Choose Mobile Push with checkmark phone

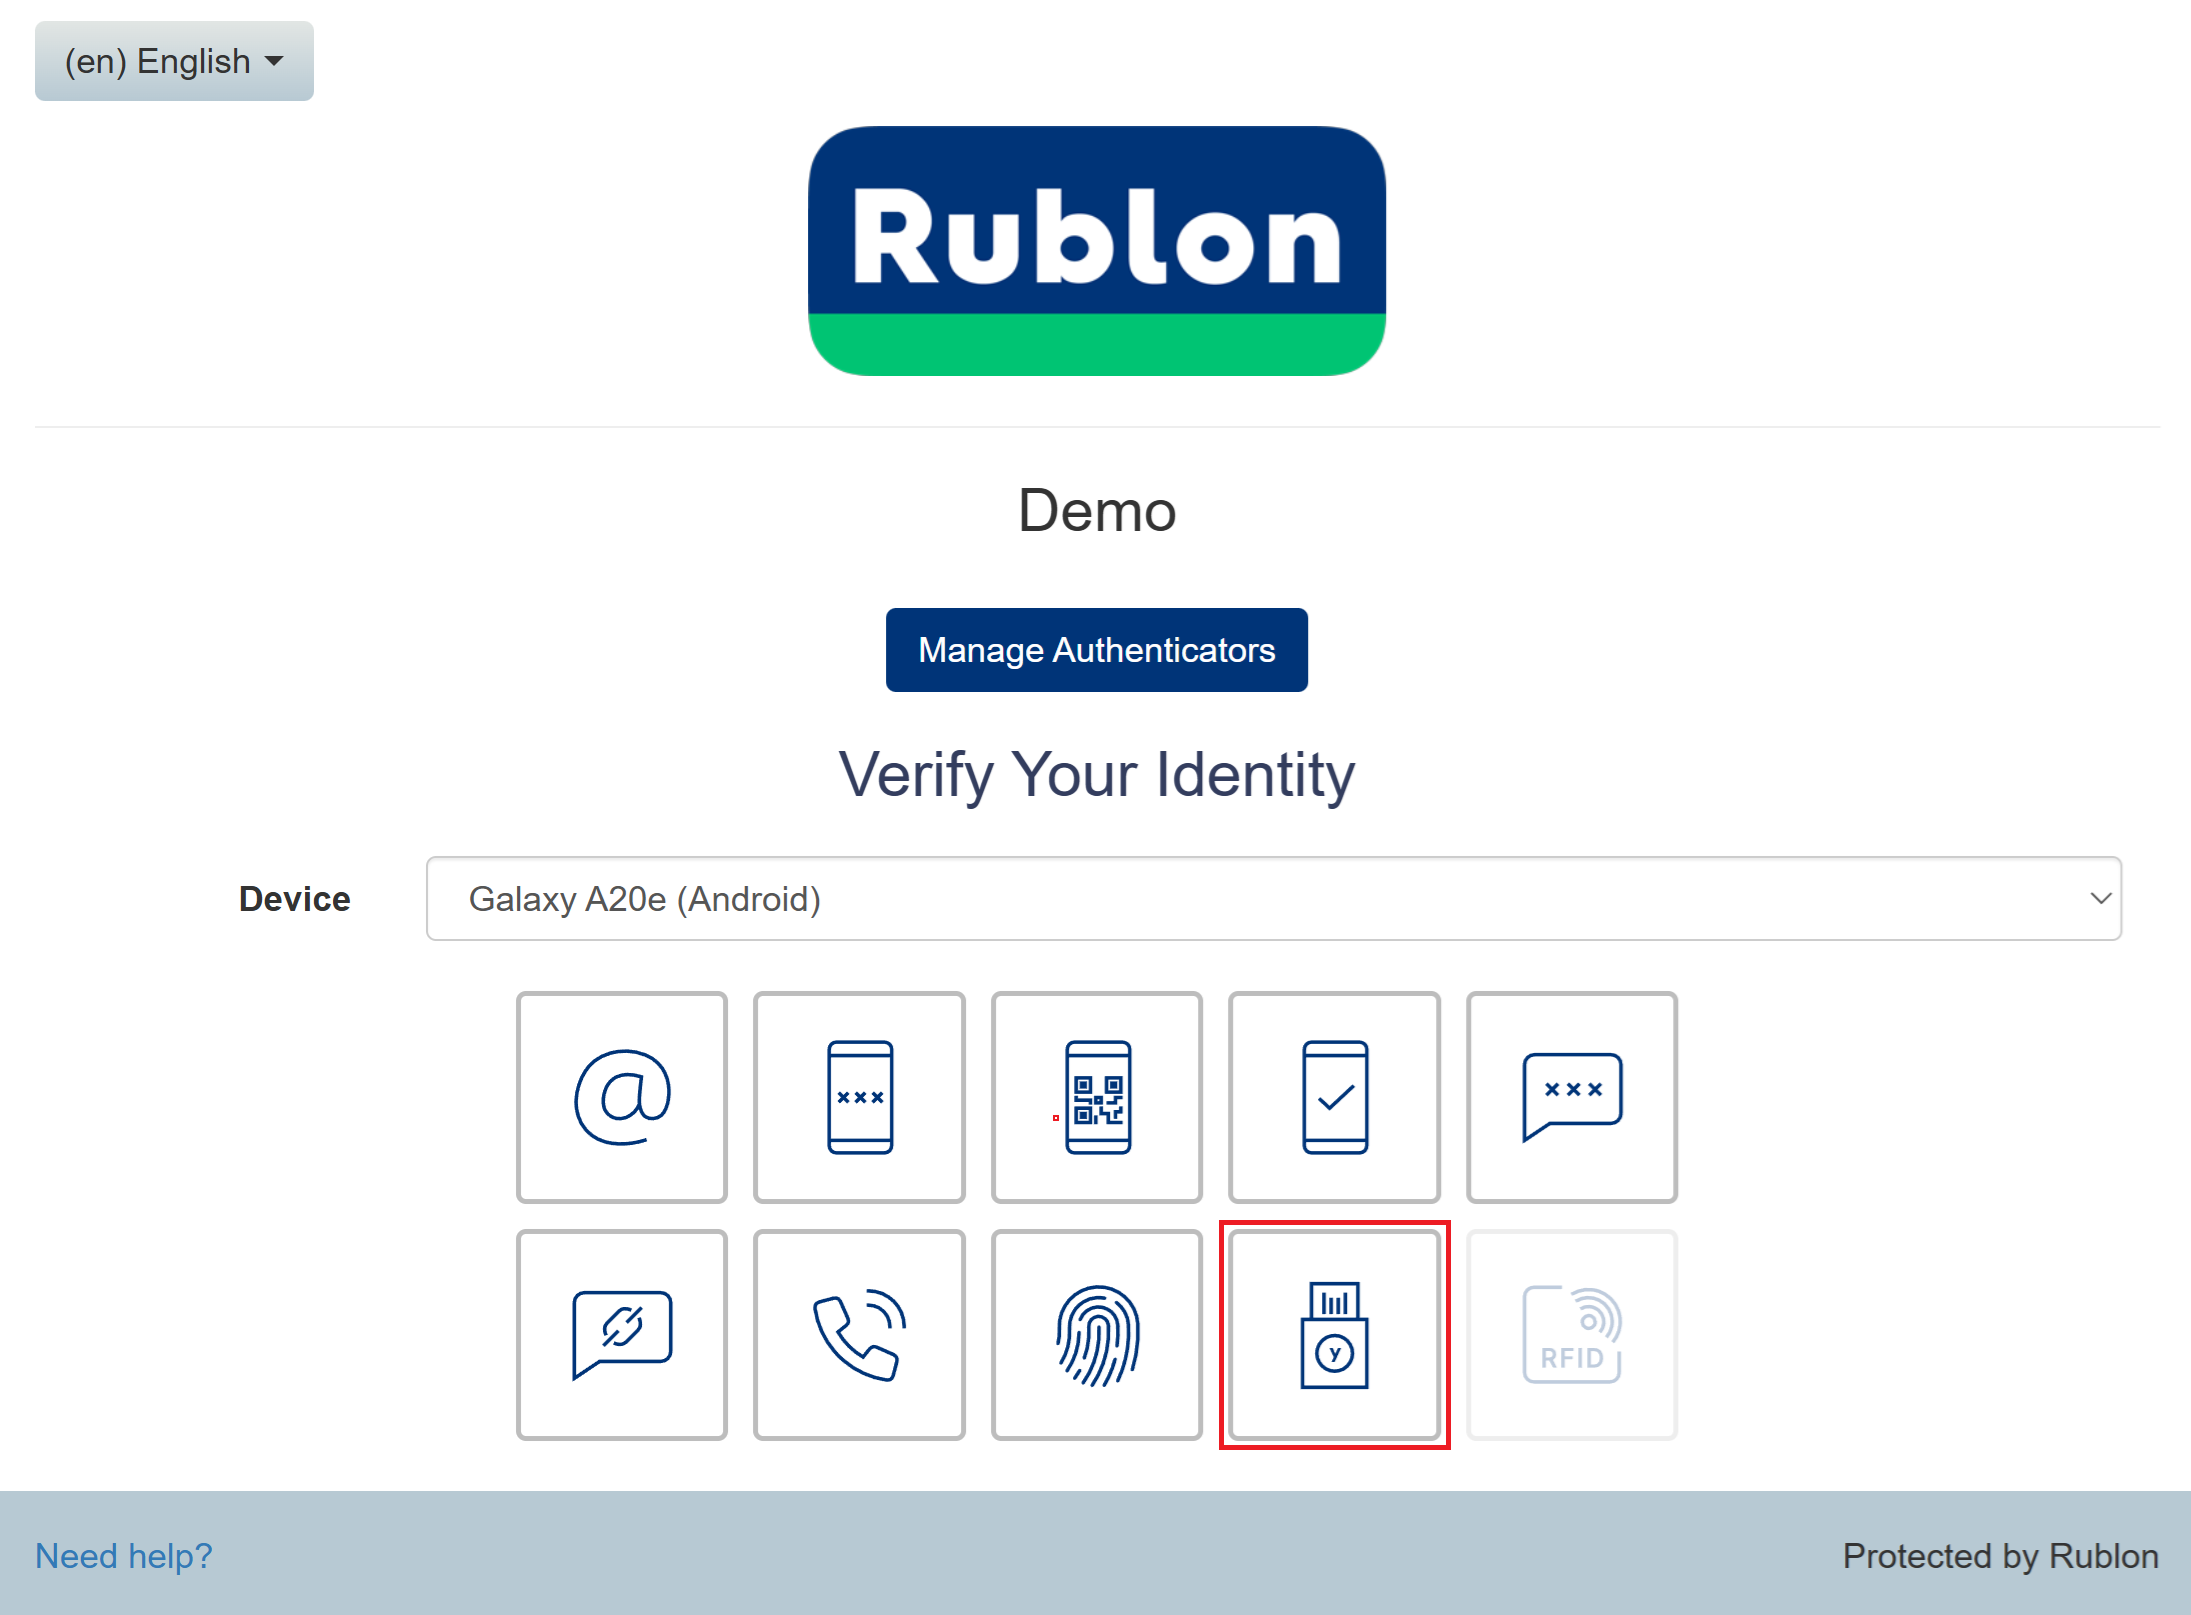pyautogui.click(x=1334, y=1097)
